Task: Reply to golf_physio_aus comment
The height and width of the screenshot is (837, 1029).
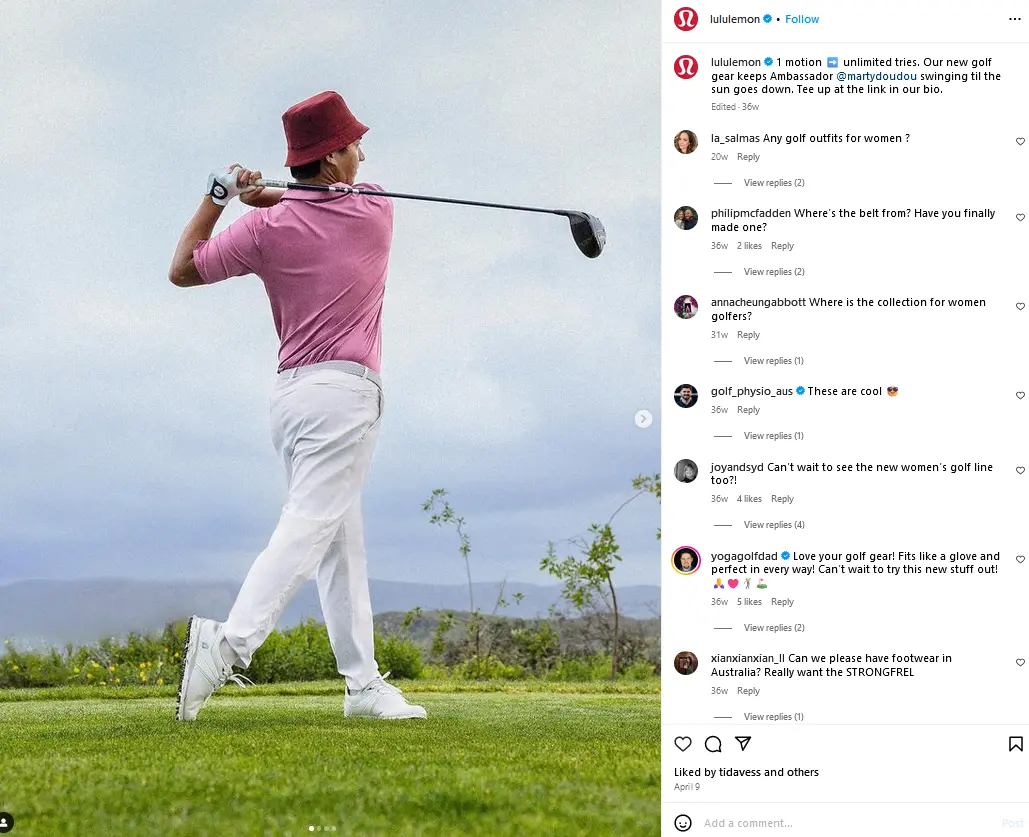Action: (748, 410)
